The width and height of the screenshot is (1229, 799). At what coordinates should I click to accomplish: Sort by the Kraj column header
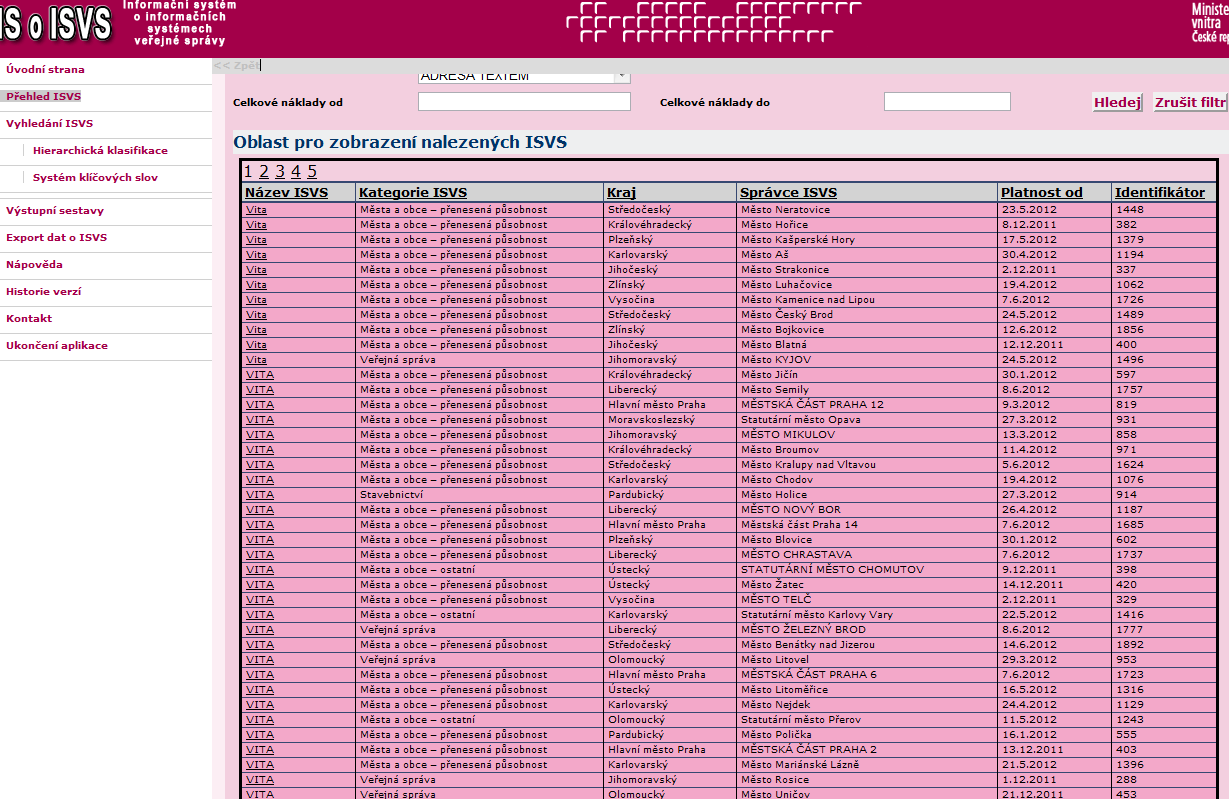pos(621,193)
